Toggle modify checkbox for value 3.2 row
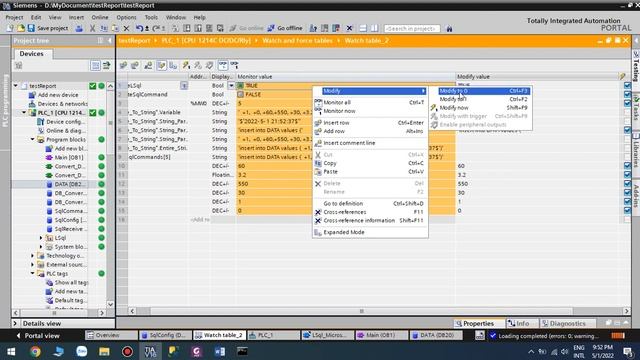Viewport: 640px width, 360px height. 627,175
